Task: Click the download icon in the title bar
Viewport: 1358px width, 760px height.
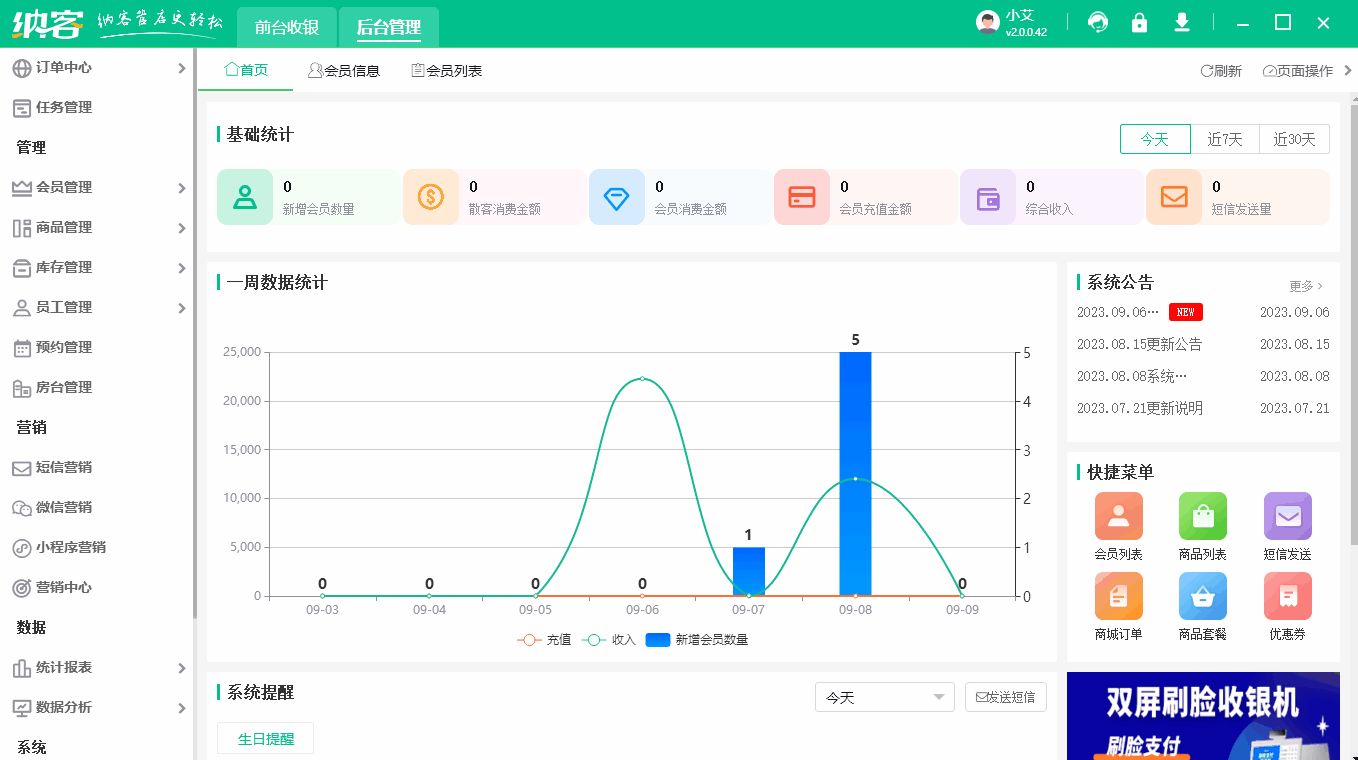Action: [1181, 21]
